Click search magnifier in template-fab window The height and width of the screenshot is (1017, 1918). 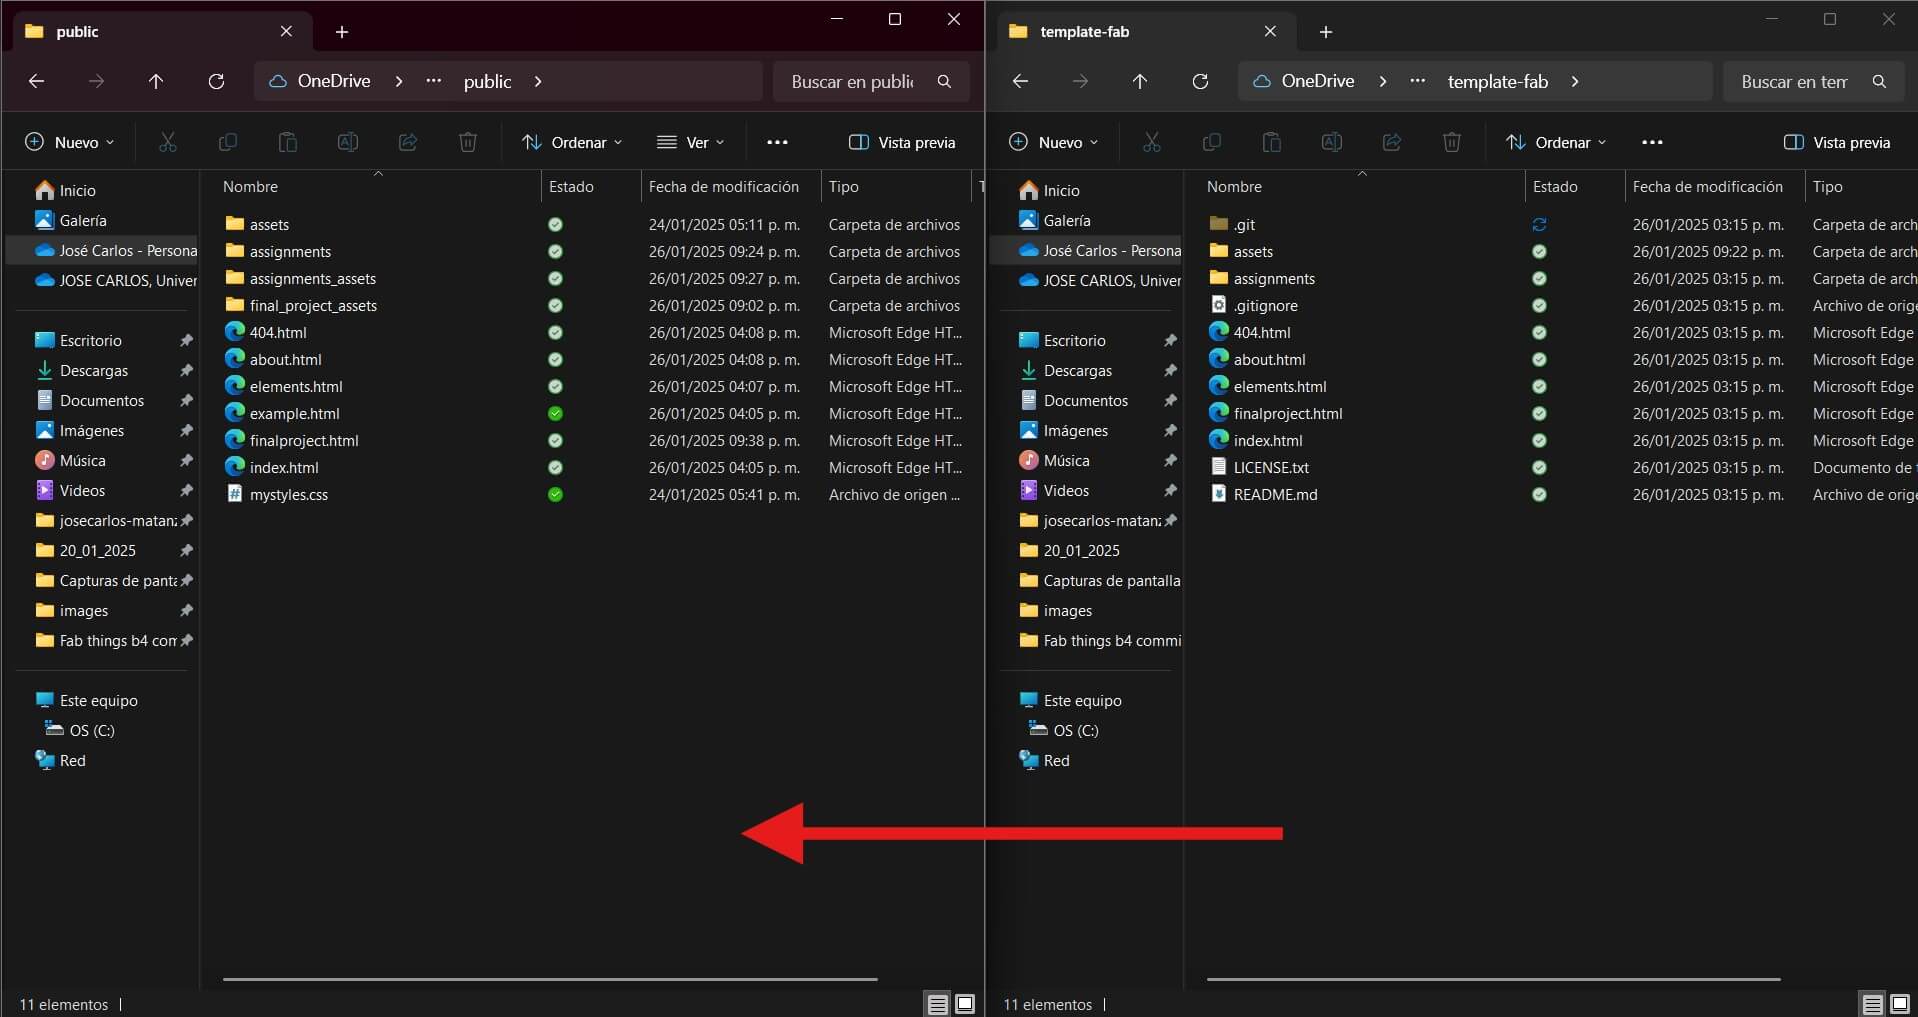tap(1879, 81)
